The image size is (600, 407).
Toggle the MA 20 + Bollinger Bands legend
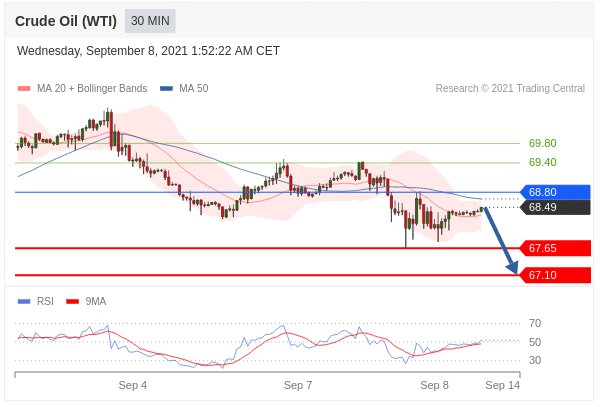(x=91, y=89)
